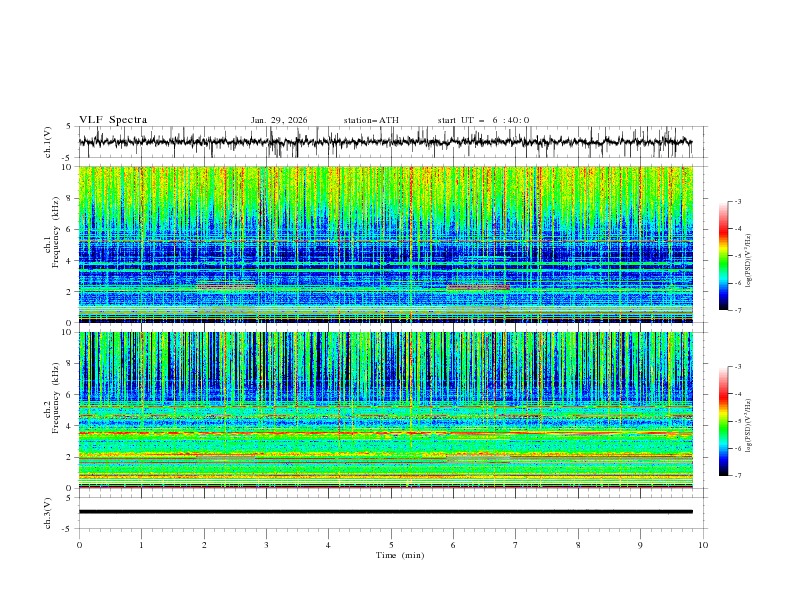
Task: Click the 'VLF Spectra' title text
Action: pyautogui.click(x=113, y=120)
